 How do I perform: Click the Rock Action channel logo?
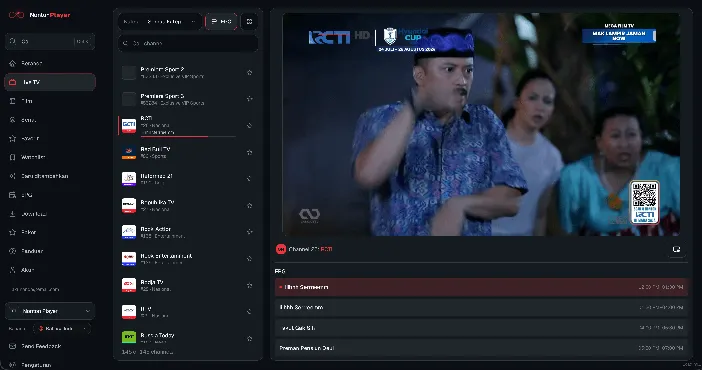(129, 232)
